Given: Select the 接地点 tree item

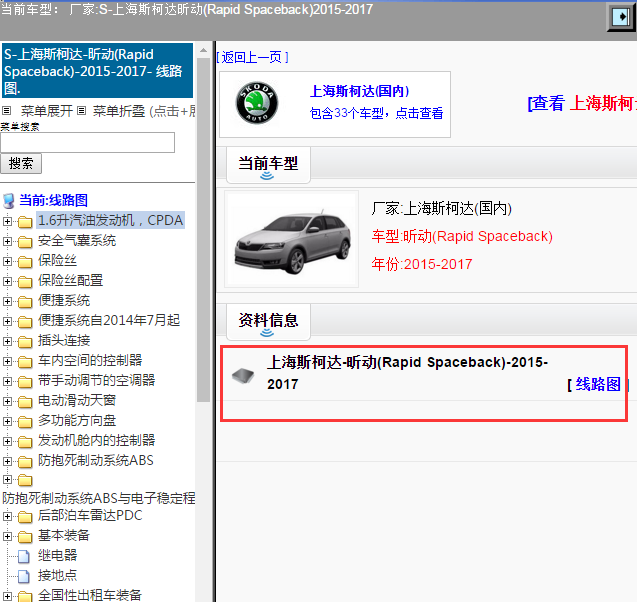Looking at the screenshot, I should click(57, 575).
